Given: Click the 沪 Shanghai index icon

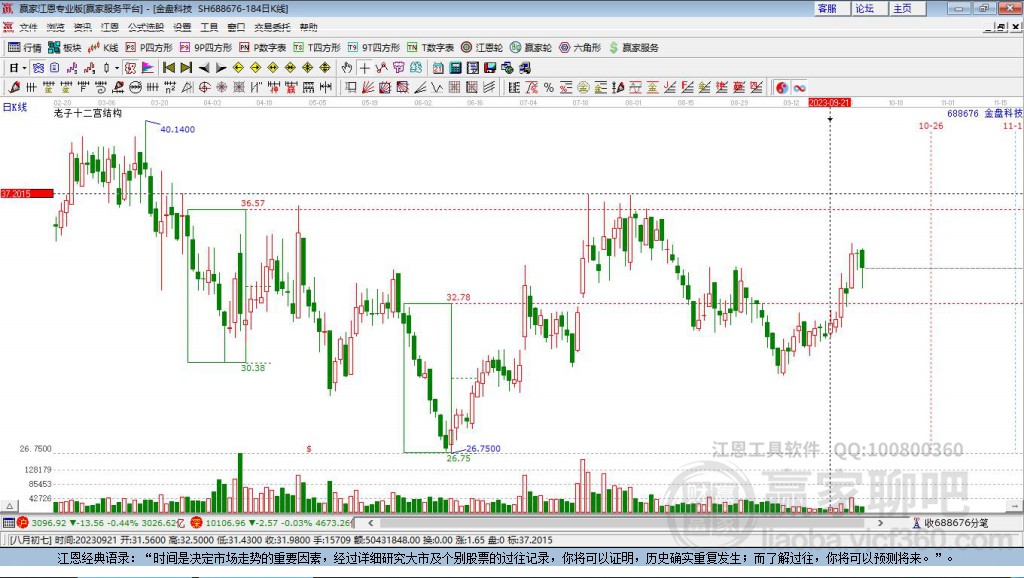Looking at the screenshot, I should click(x=23, y=522).
